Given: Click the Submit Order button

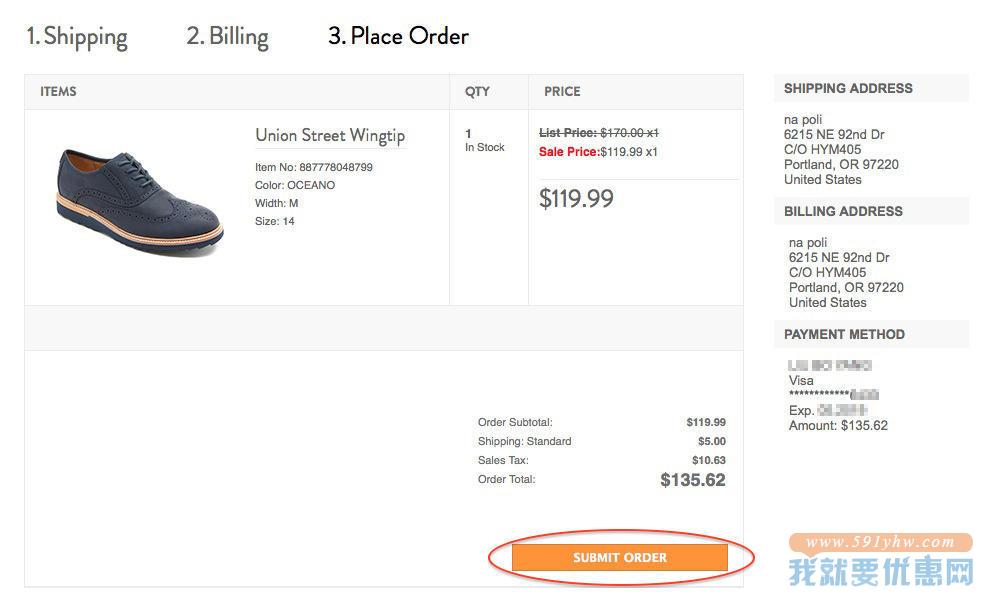Looking at the screenshot, I should tap(619, 558).
